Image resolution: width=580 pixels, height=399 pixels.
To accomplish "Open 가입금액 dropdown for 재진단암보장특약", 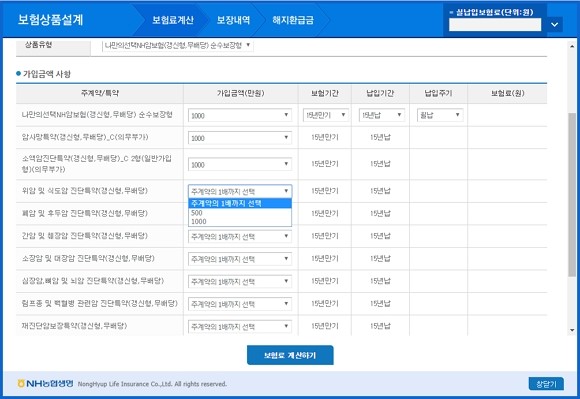I will (x=240, y=327).
